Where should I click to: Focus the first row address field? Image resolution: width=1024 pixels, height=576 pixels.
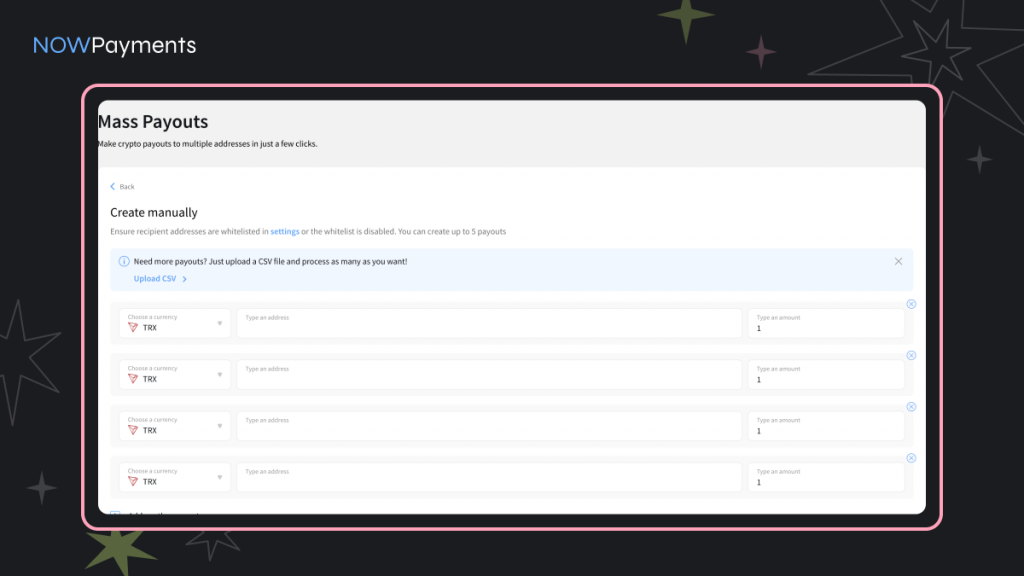click(489, 323)
